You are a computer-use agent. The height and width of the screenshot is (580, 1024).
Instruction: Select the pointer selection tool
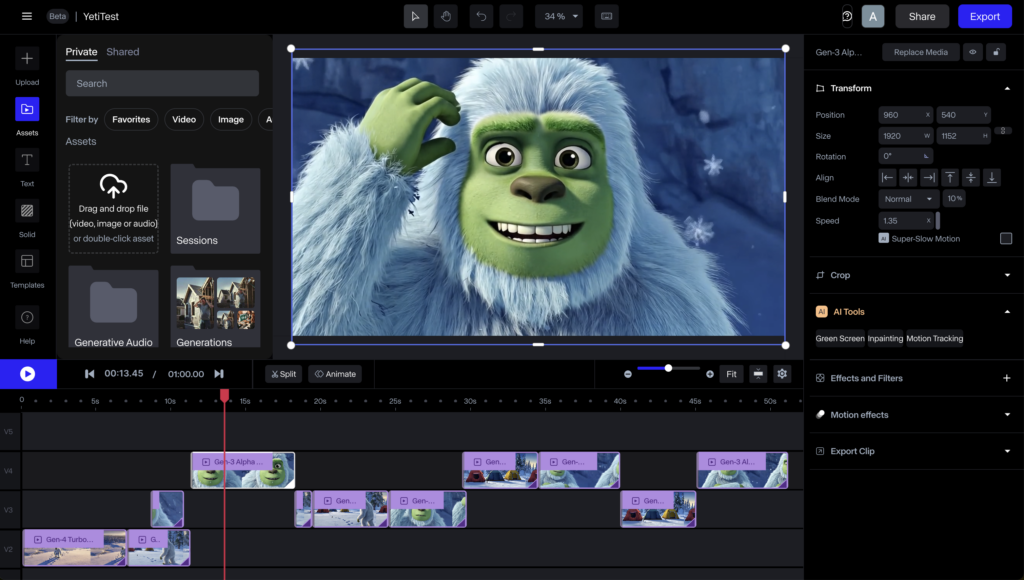click(x=415, y=16)
